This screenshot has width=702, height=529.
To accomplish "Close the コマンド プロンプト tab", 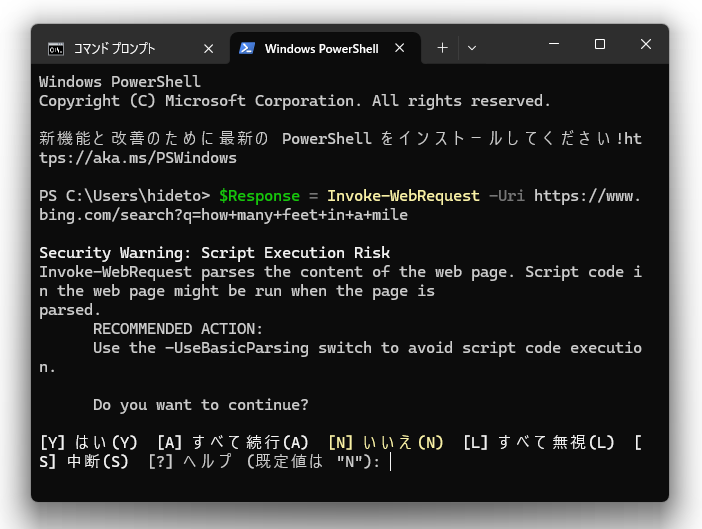I will (x=209, y=48).
